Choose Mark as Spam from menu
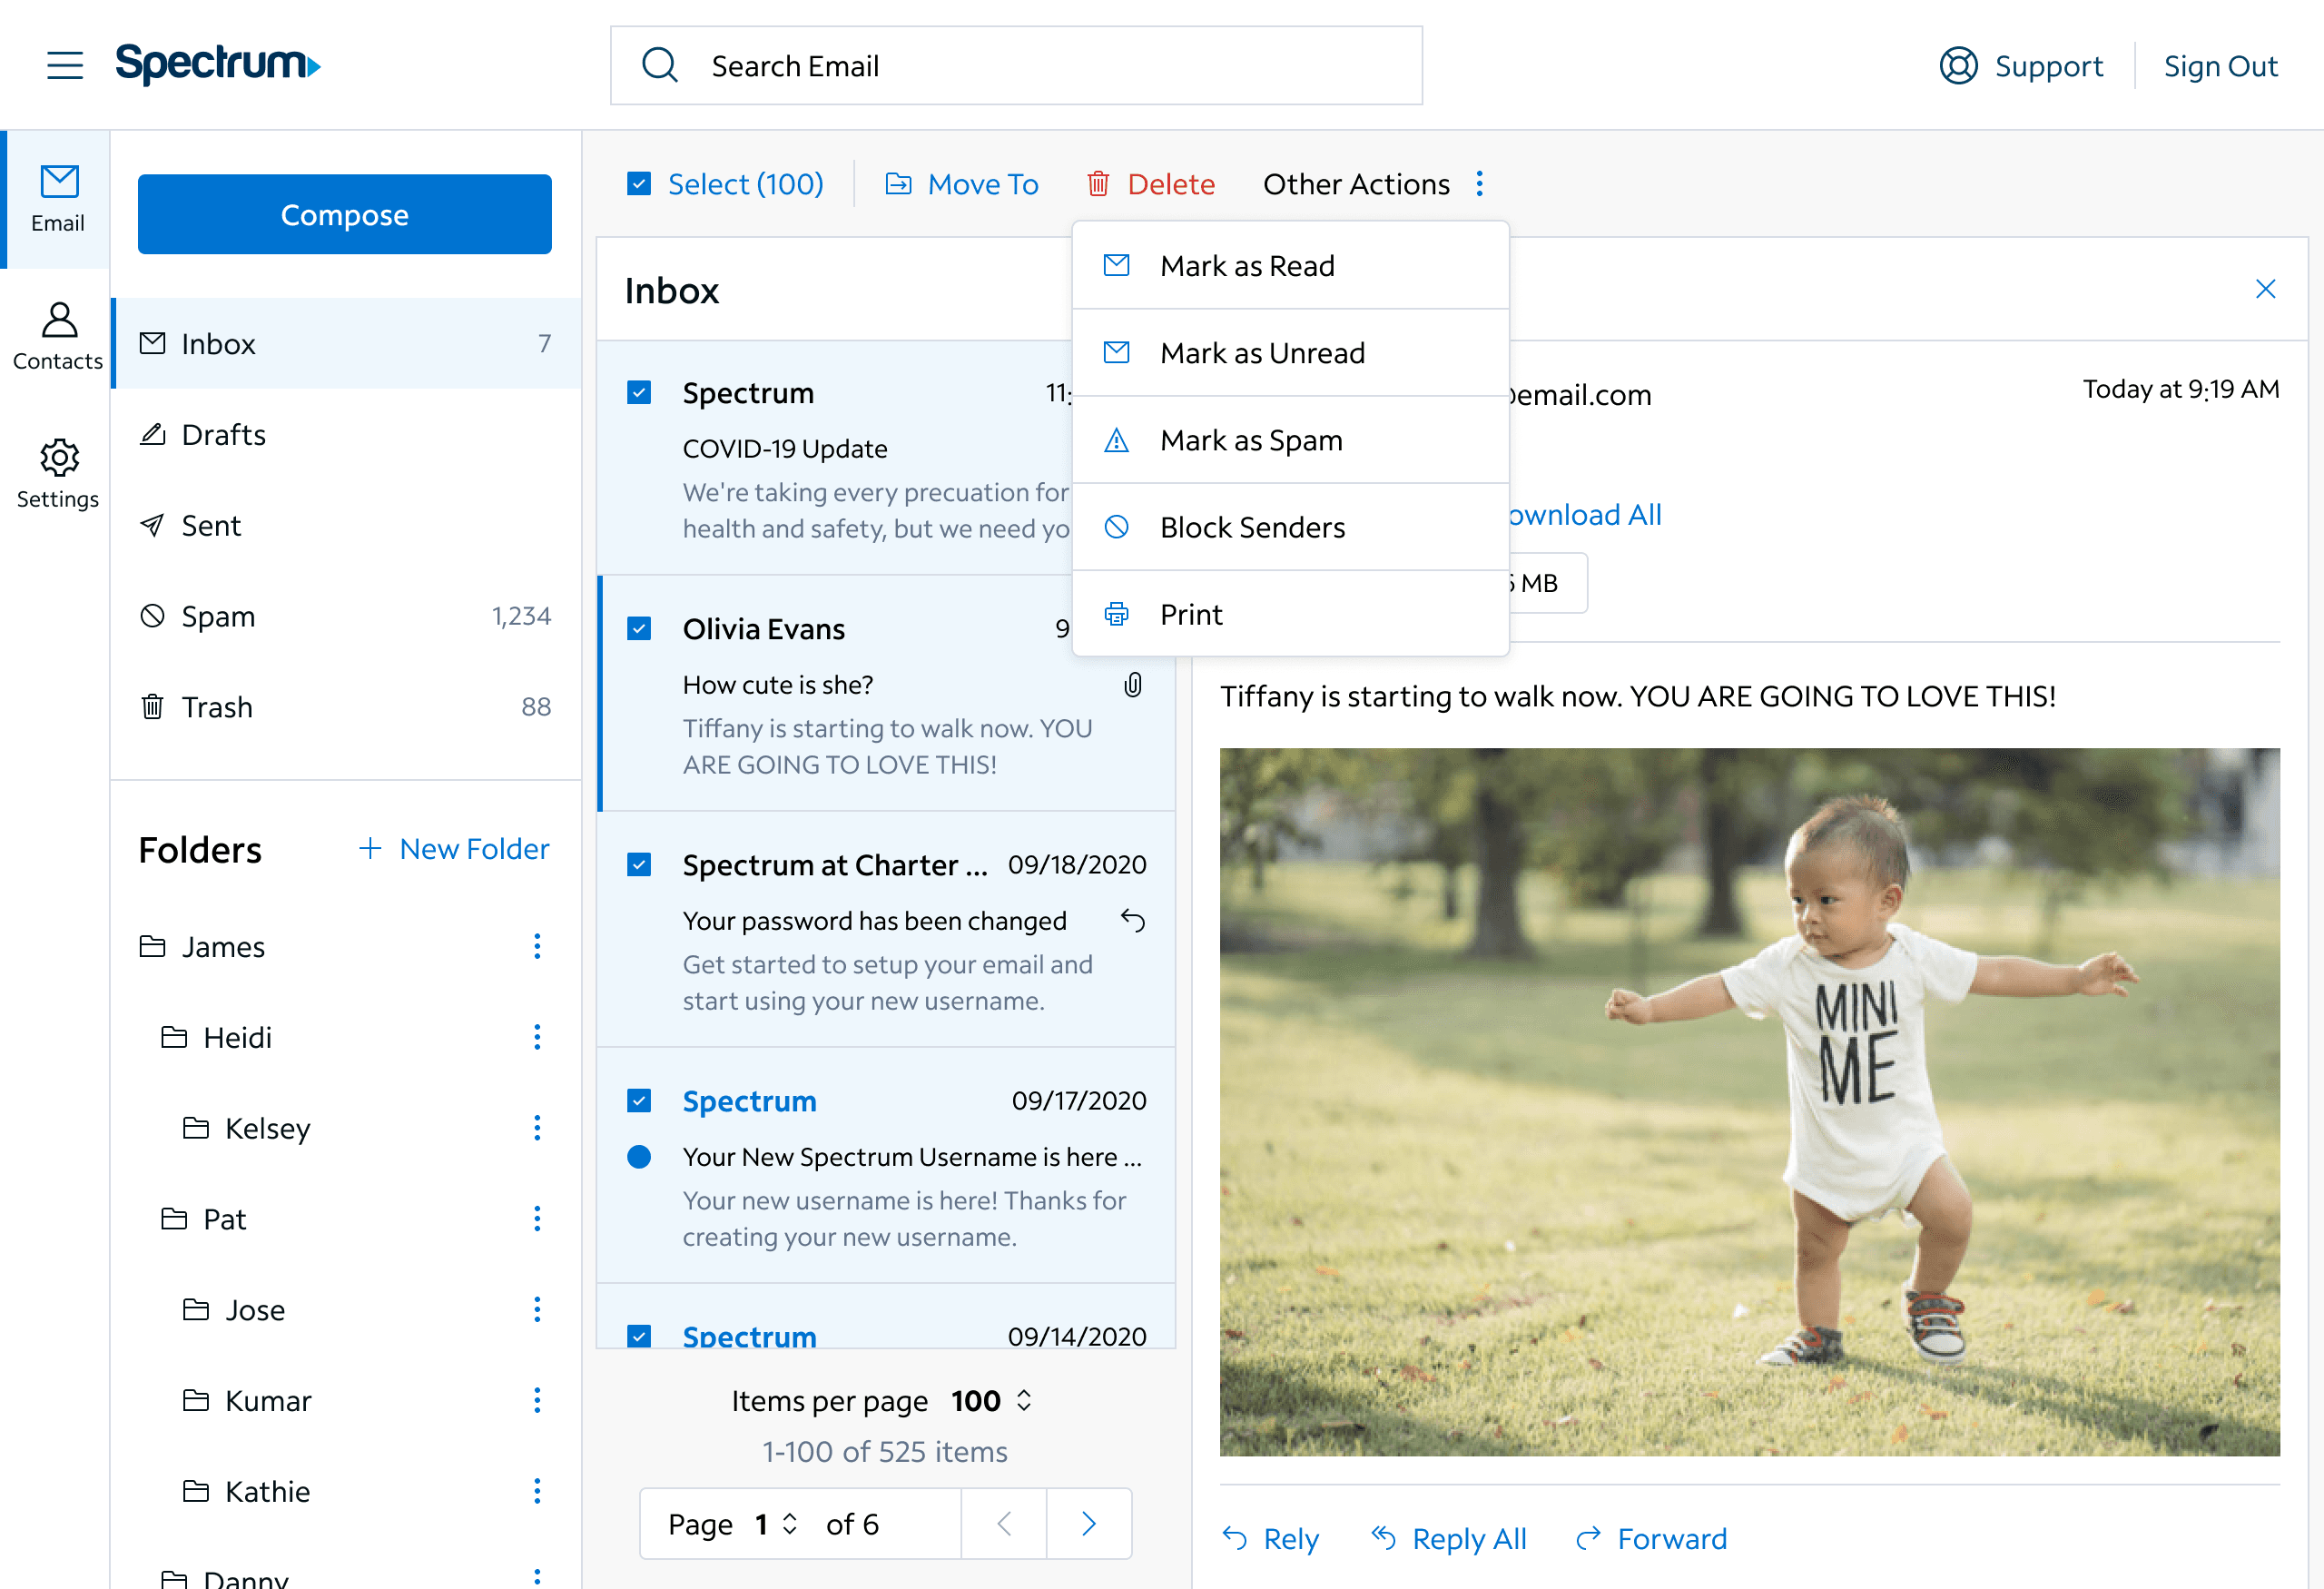 click(x=1290, y=440)
